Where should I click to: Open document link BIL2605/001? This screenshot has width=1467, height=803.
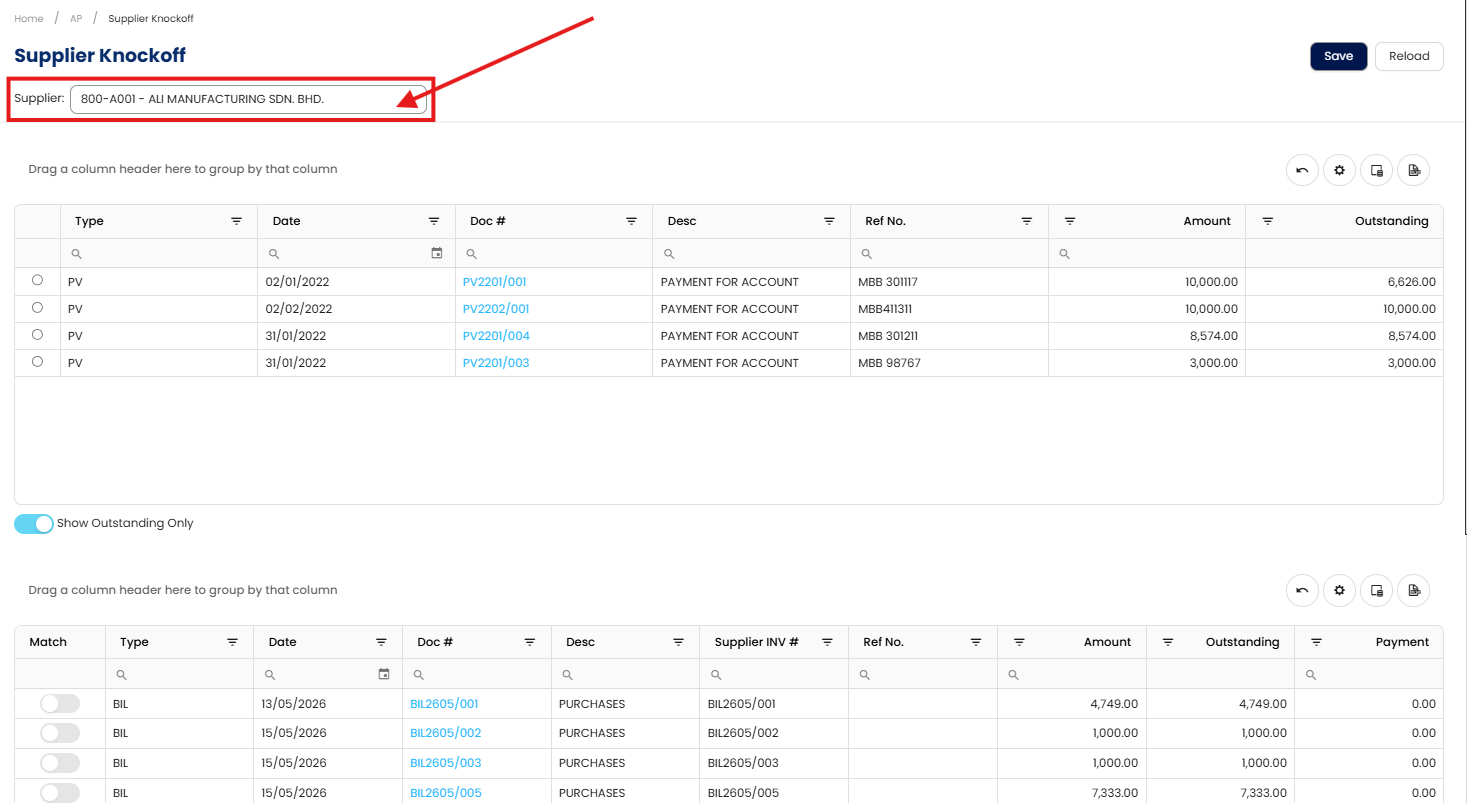(x=444, y=704)
